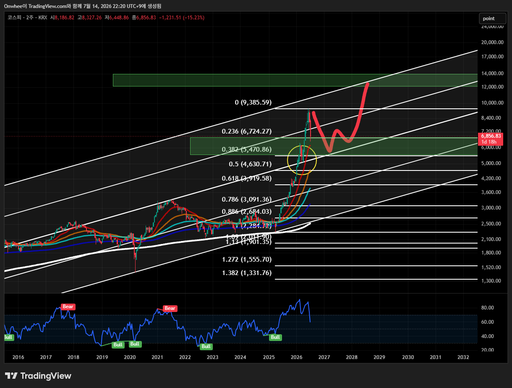512x388 pixels.
Task: Click the -1,231.51 (-15.23%) change value
Action: pos(182,17)
